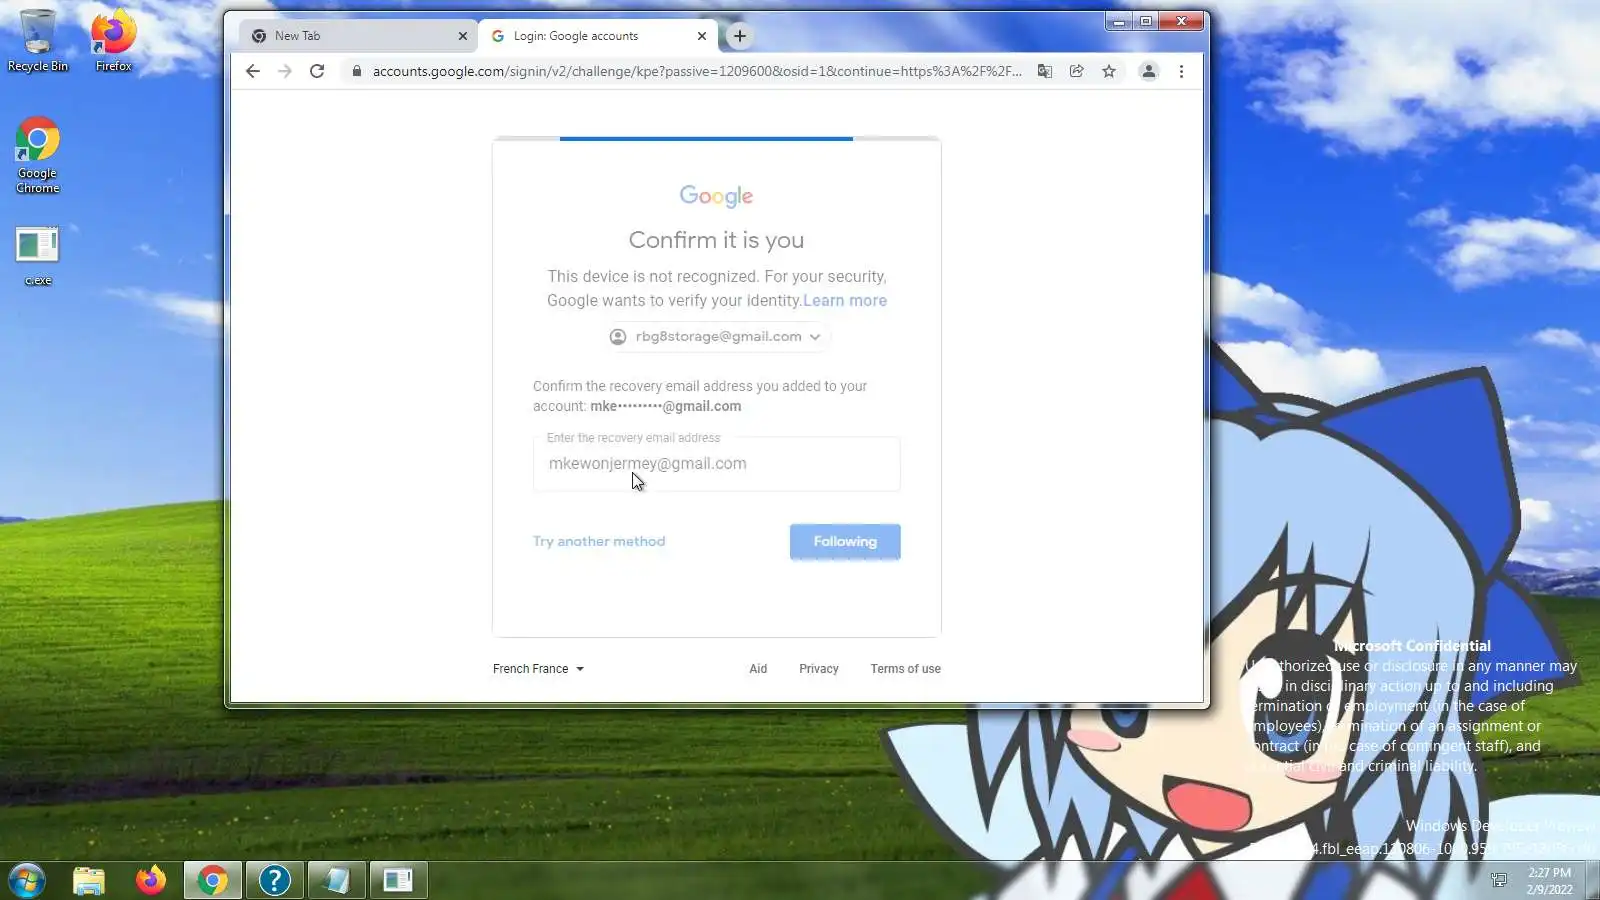
Task: Go back to the previous page in Chrome
Action: 253,71
